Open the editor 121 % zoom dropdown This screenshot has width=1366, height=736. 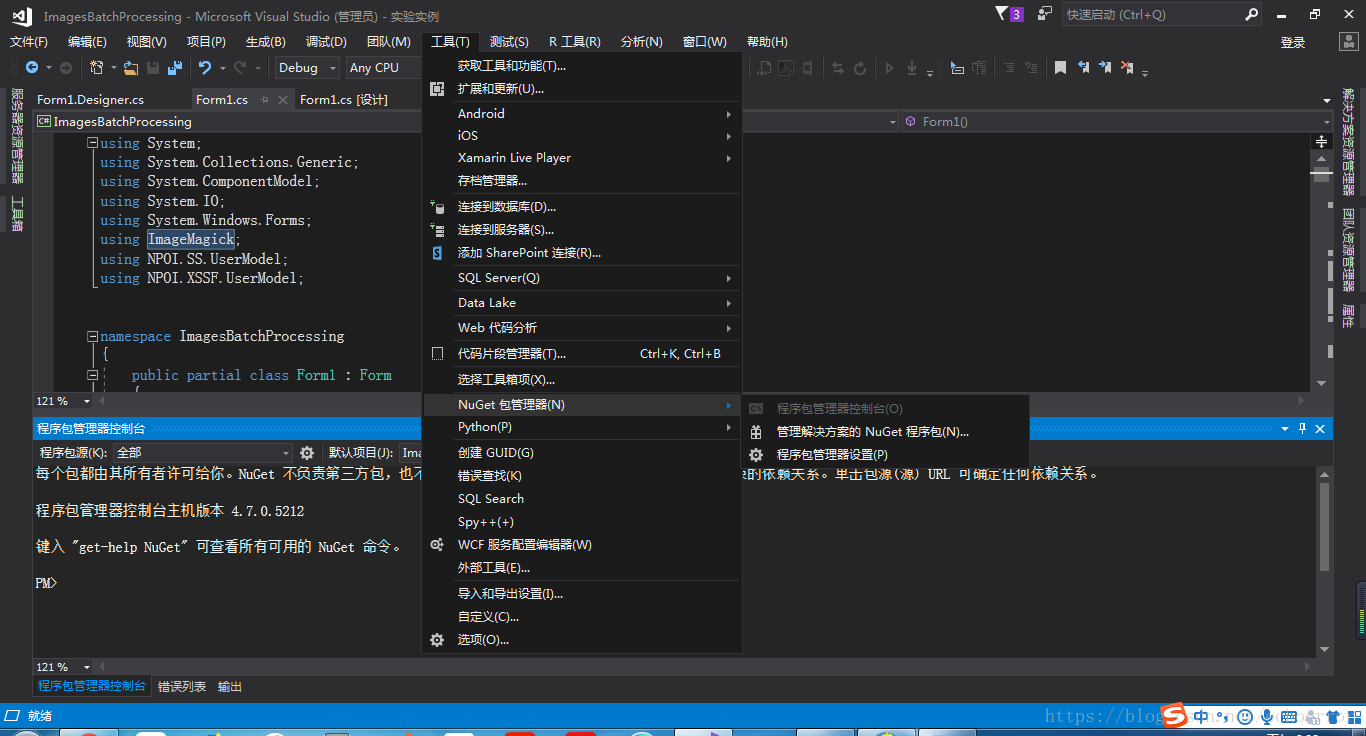coord(64,401)
